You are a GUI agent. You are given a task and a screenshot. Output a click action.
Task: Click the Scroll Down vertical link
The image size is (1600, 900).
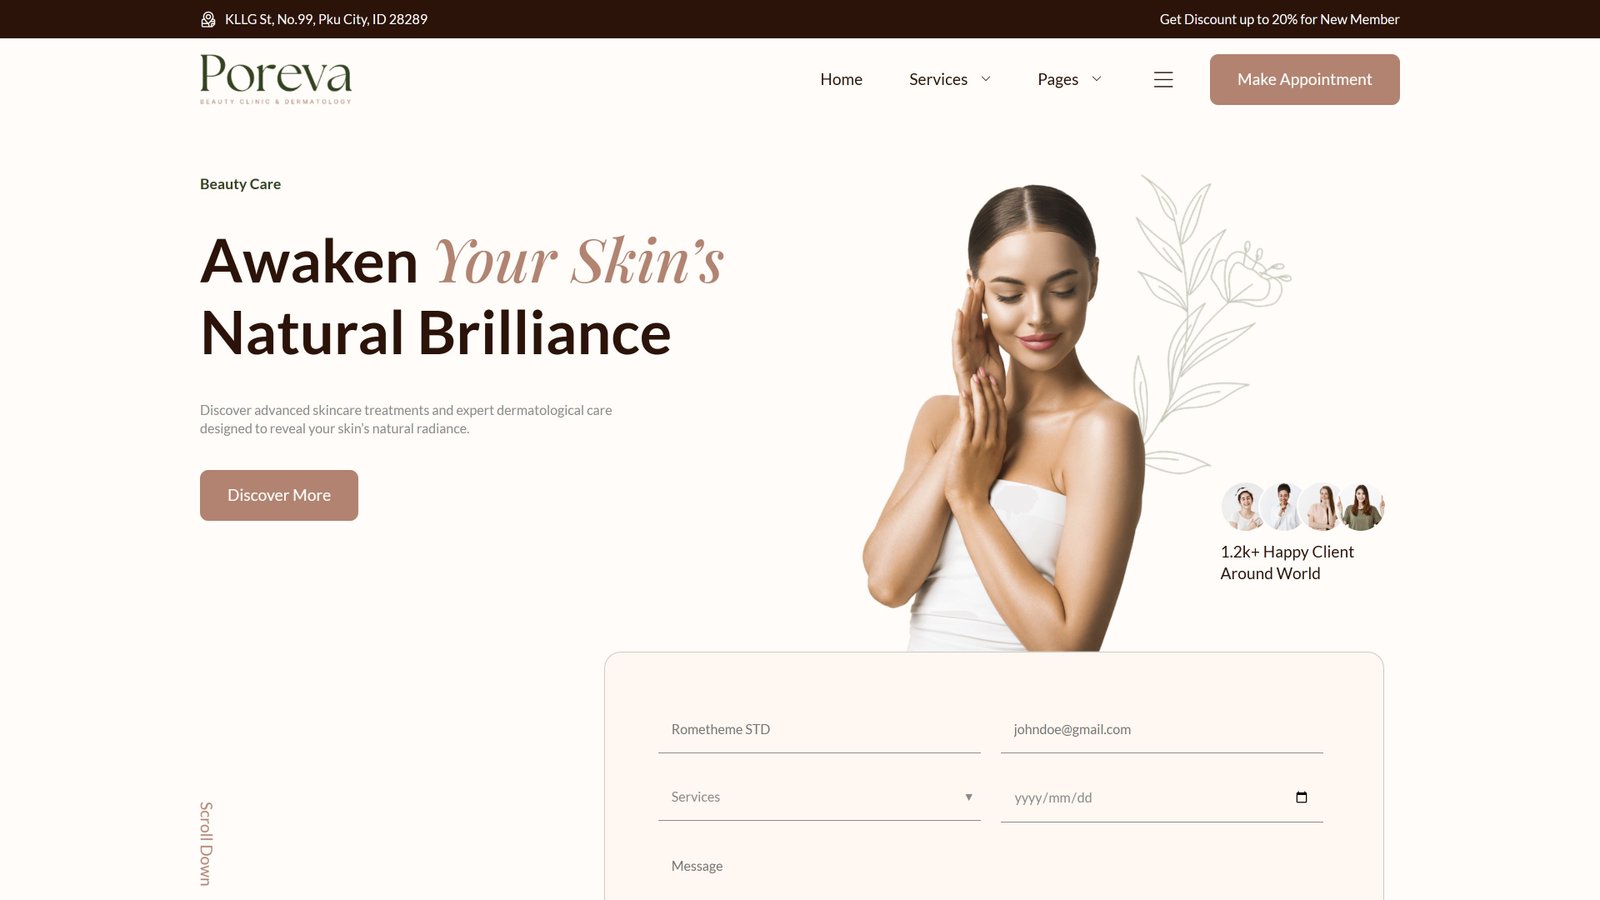click(x=205, y=843)
